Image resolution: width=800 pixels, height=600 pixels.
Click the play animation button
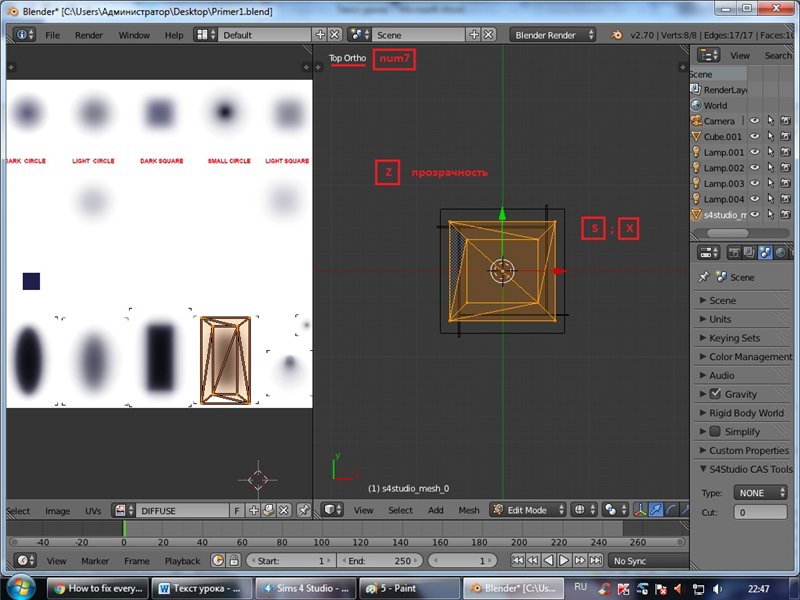pos(564,561)
